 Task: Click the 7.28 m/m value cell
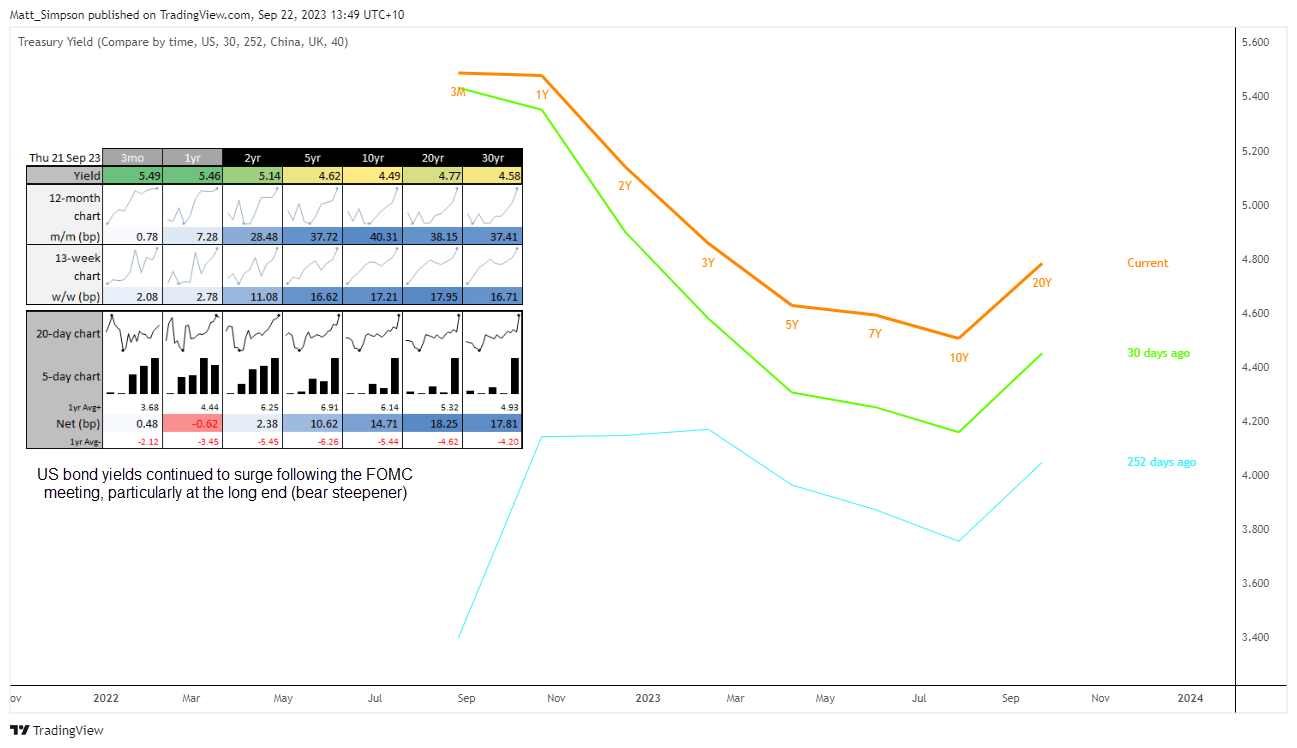[192, 236]
